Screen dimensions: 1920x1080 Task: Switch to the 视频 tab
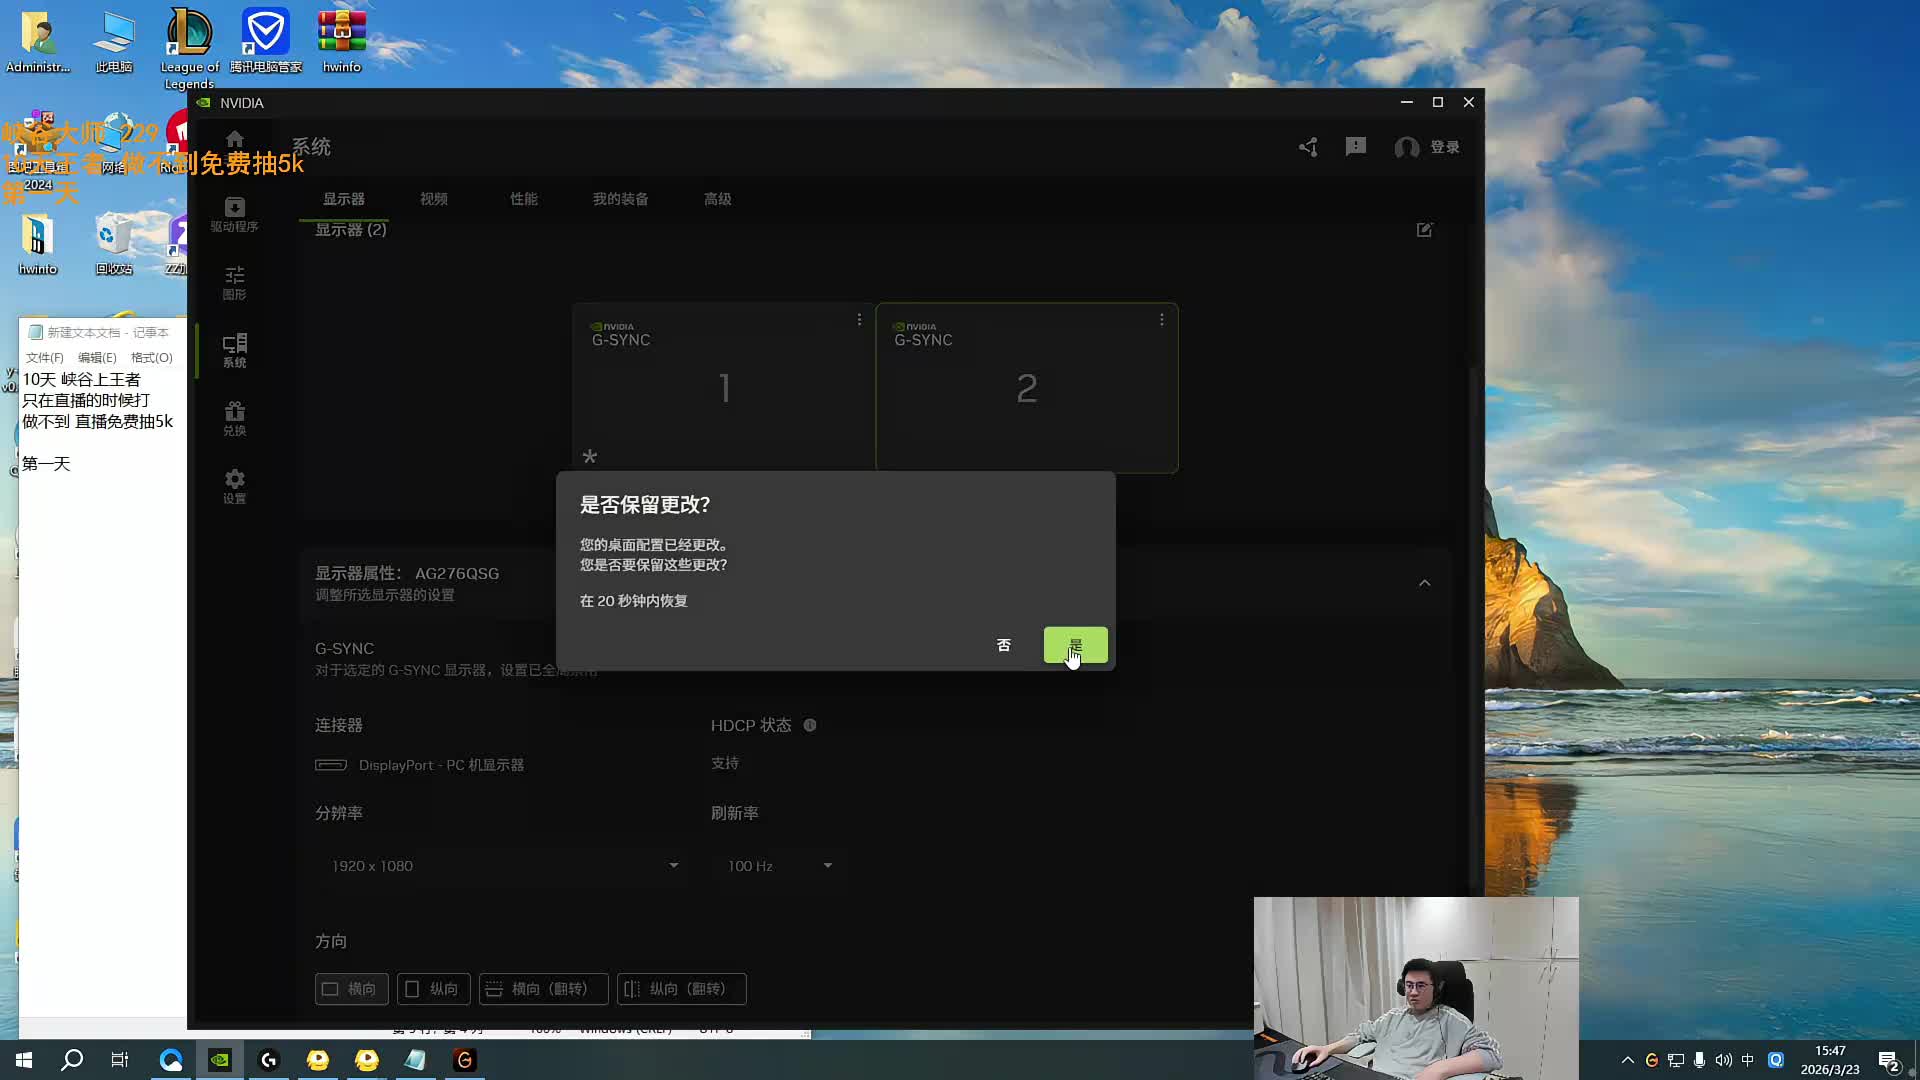(434, 199)
